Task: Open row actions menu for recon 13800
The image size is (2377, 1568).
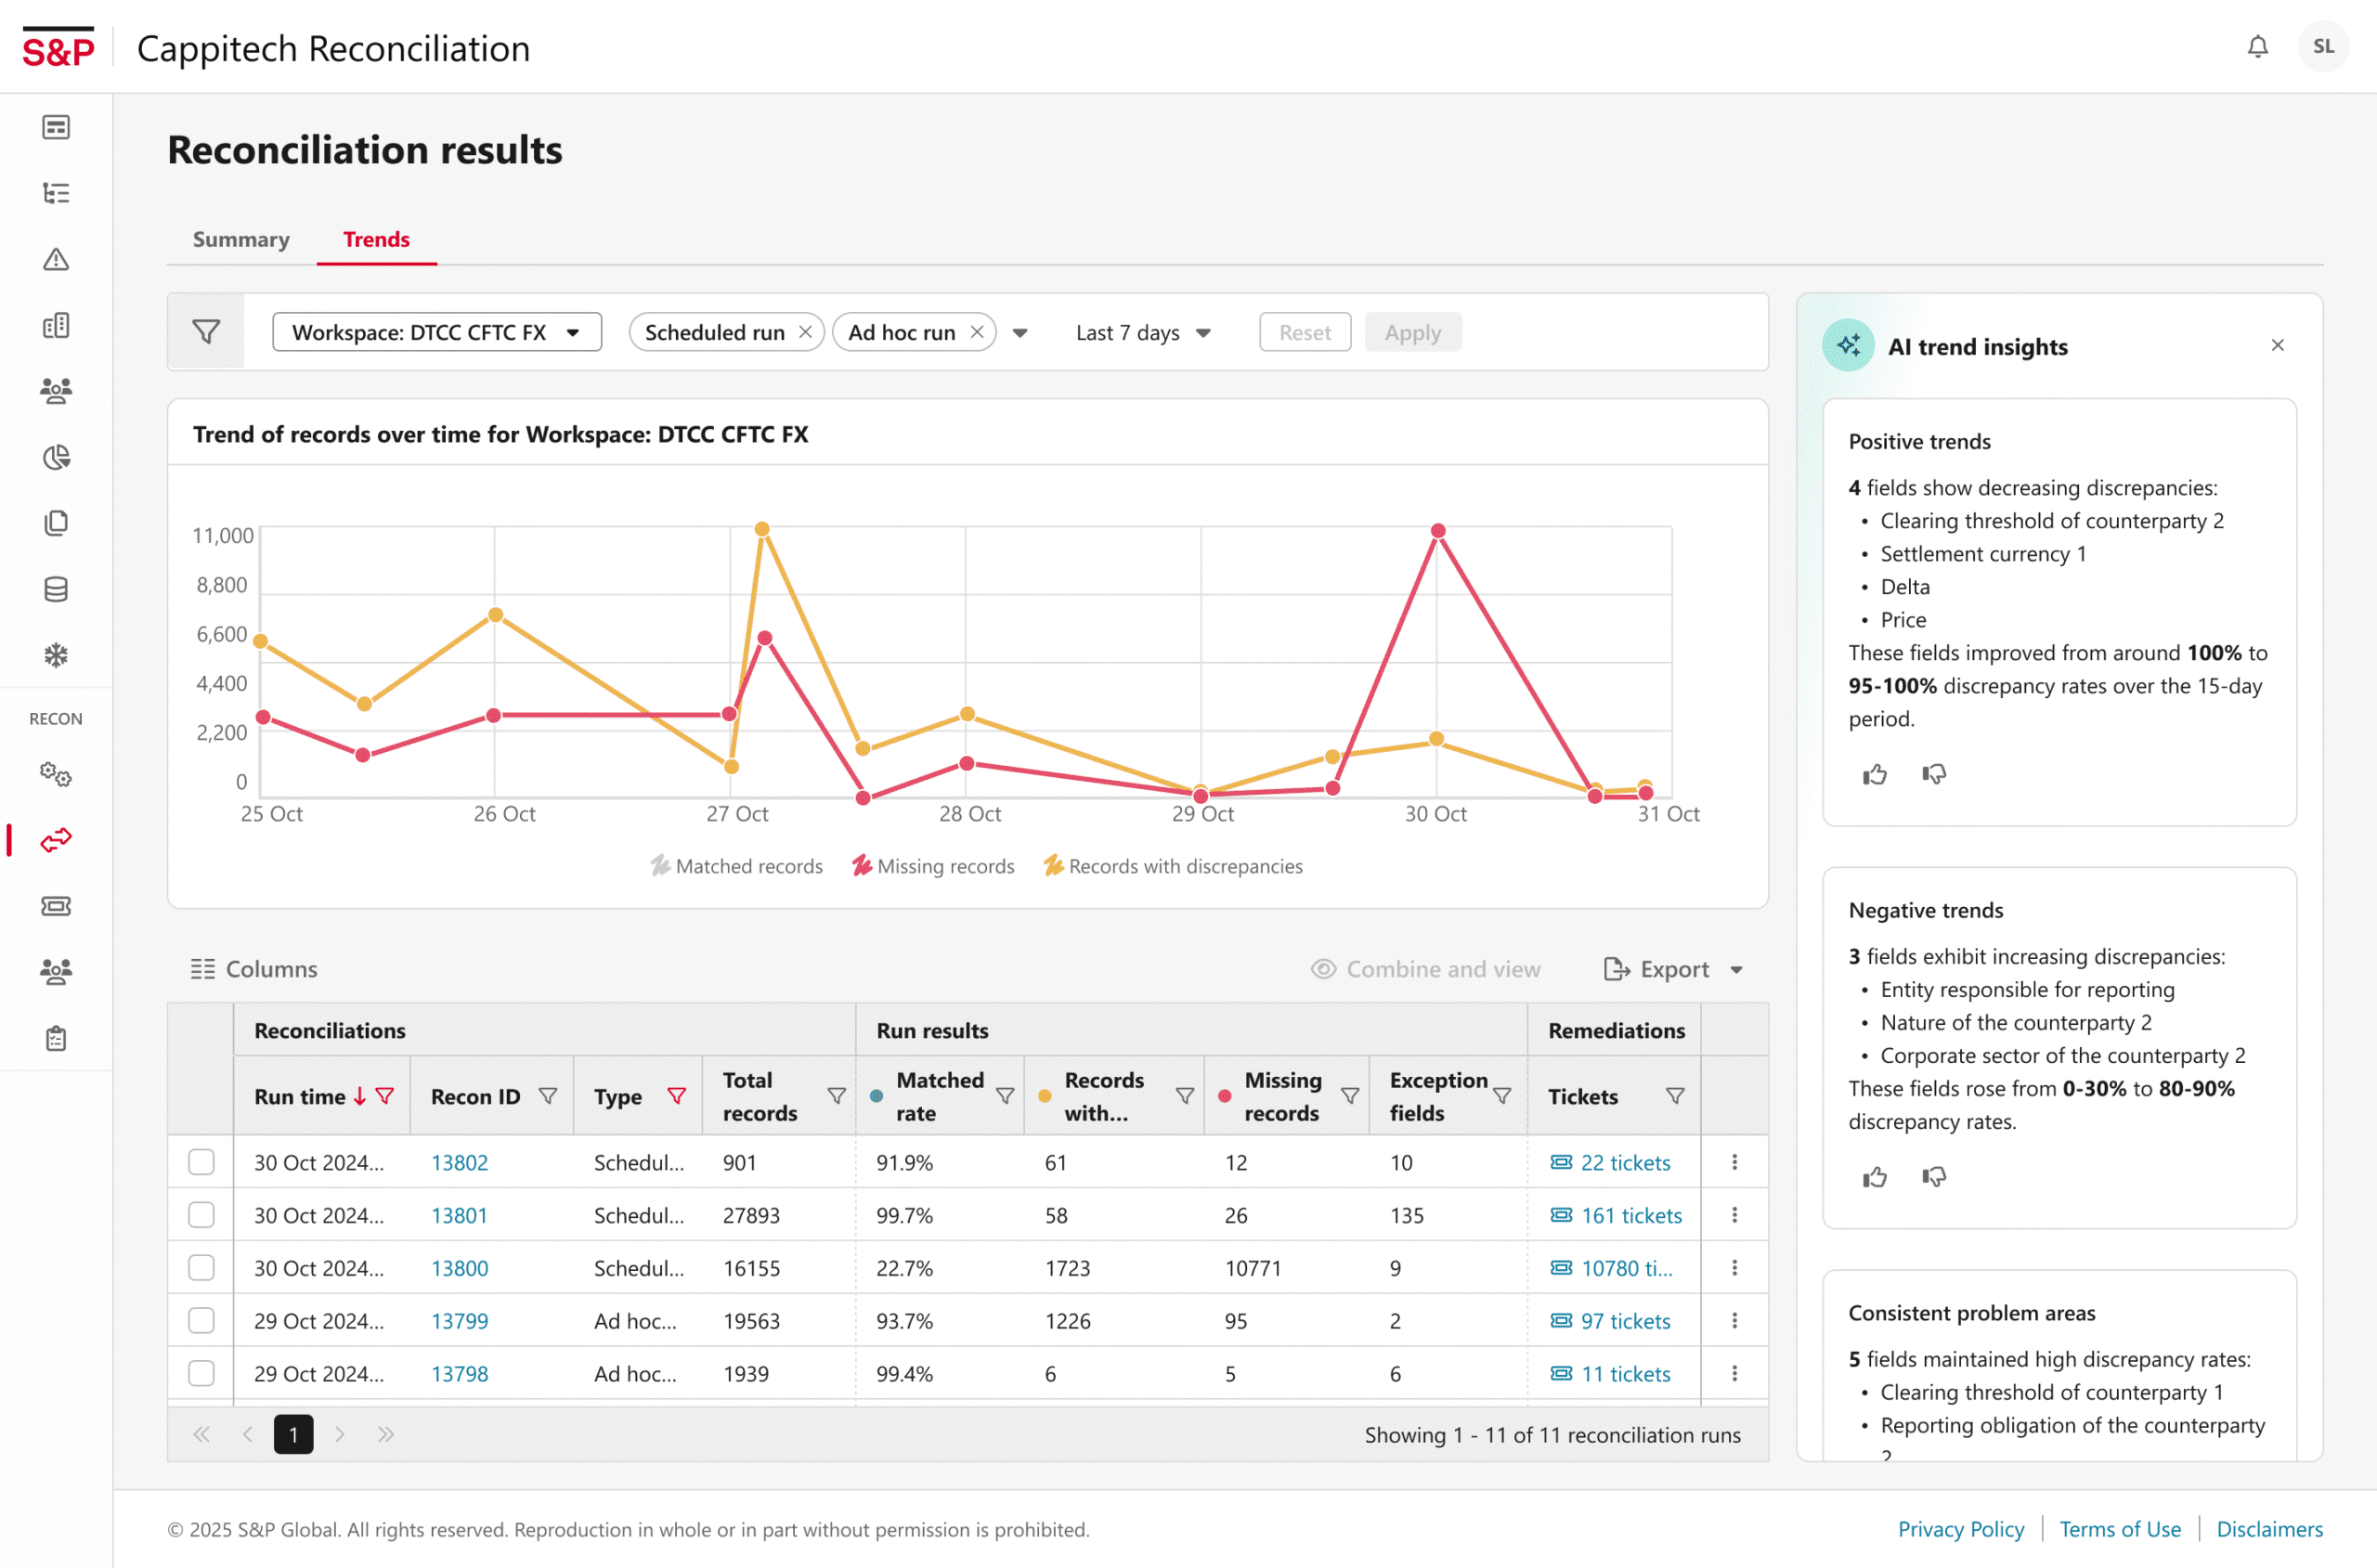Action: click(1734, 1268)
